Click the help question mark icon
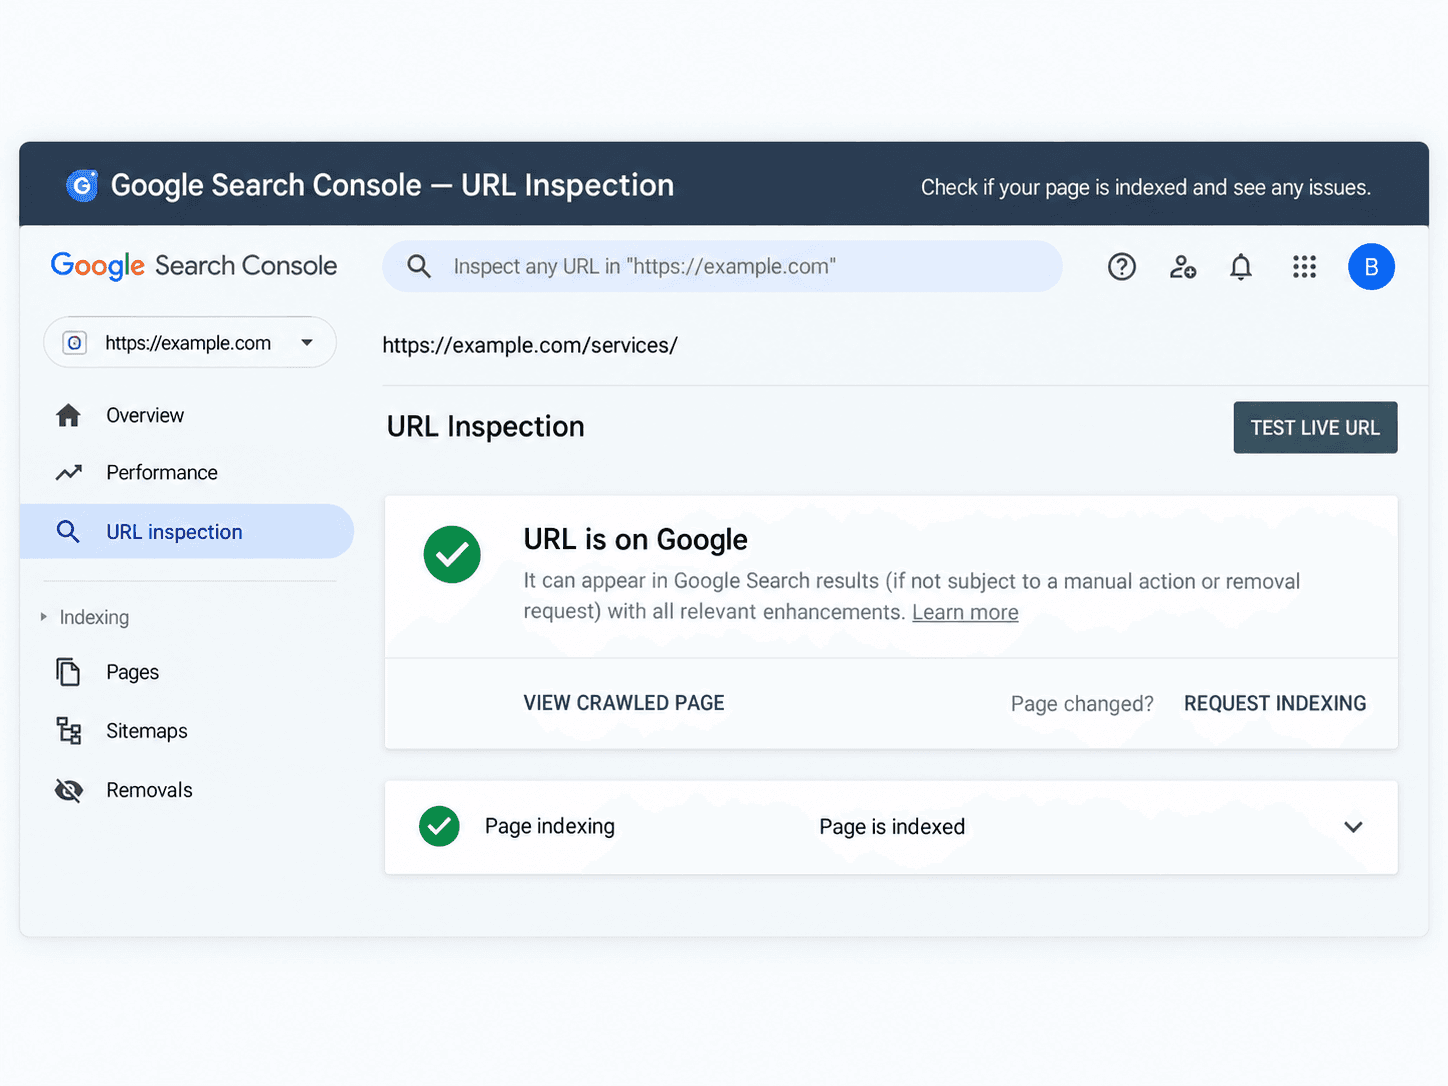Viewport: 1448px width, 1086px height. pyautogui.click(x=1122, y=267)
